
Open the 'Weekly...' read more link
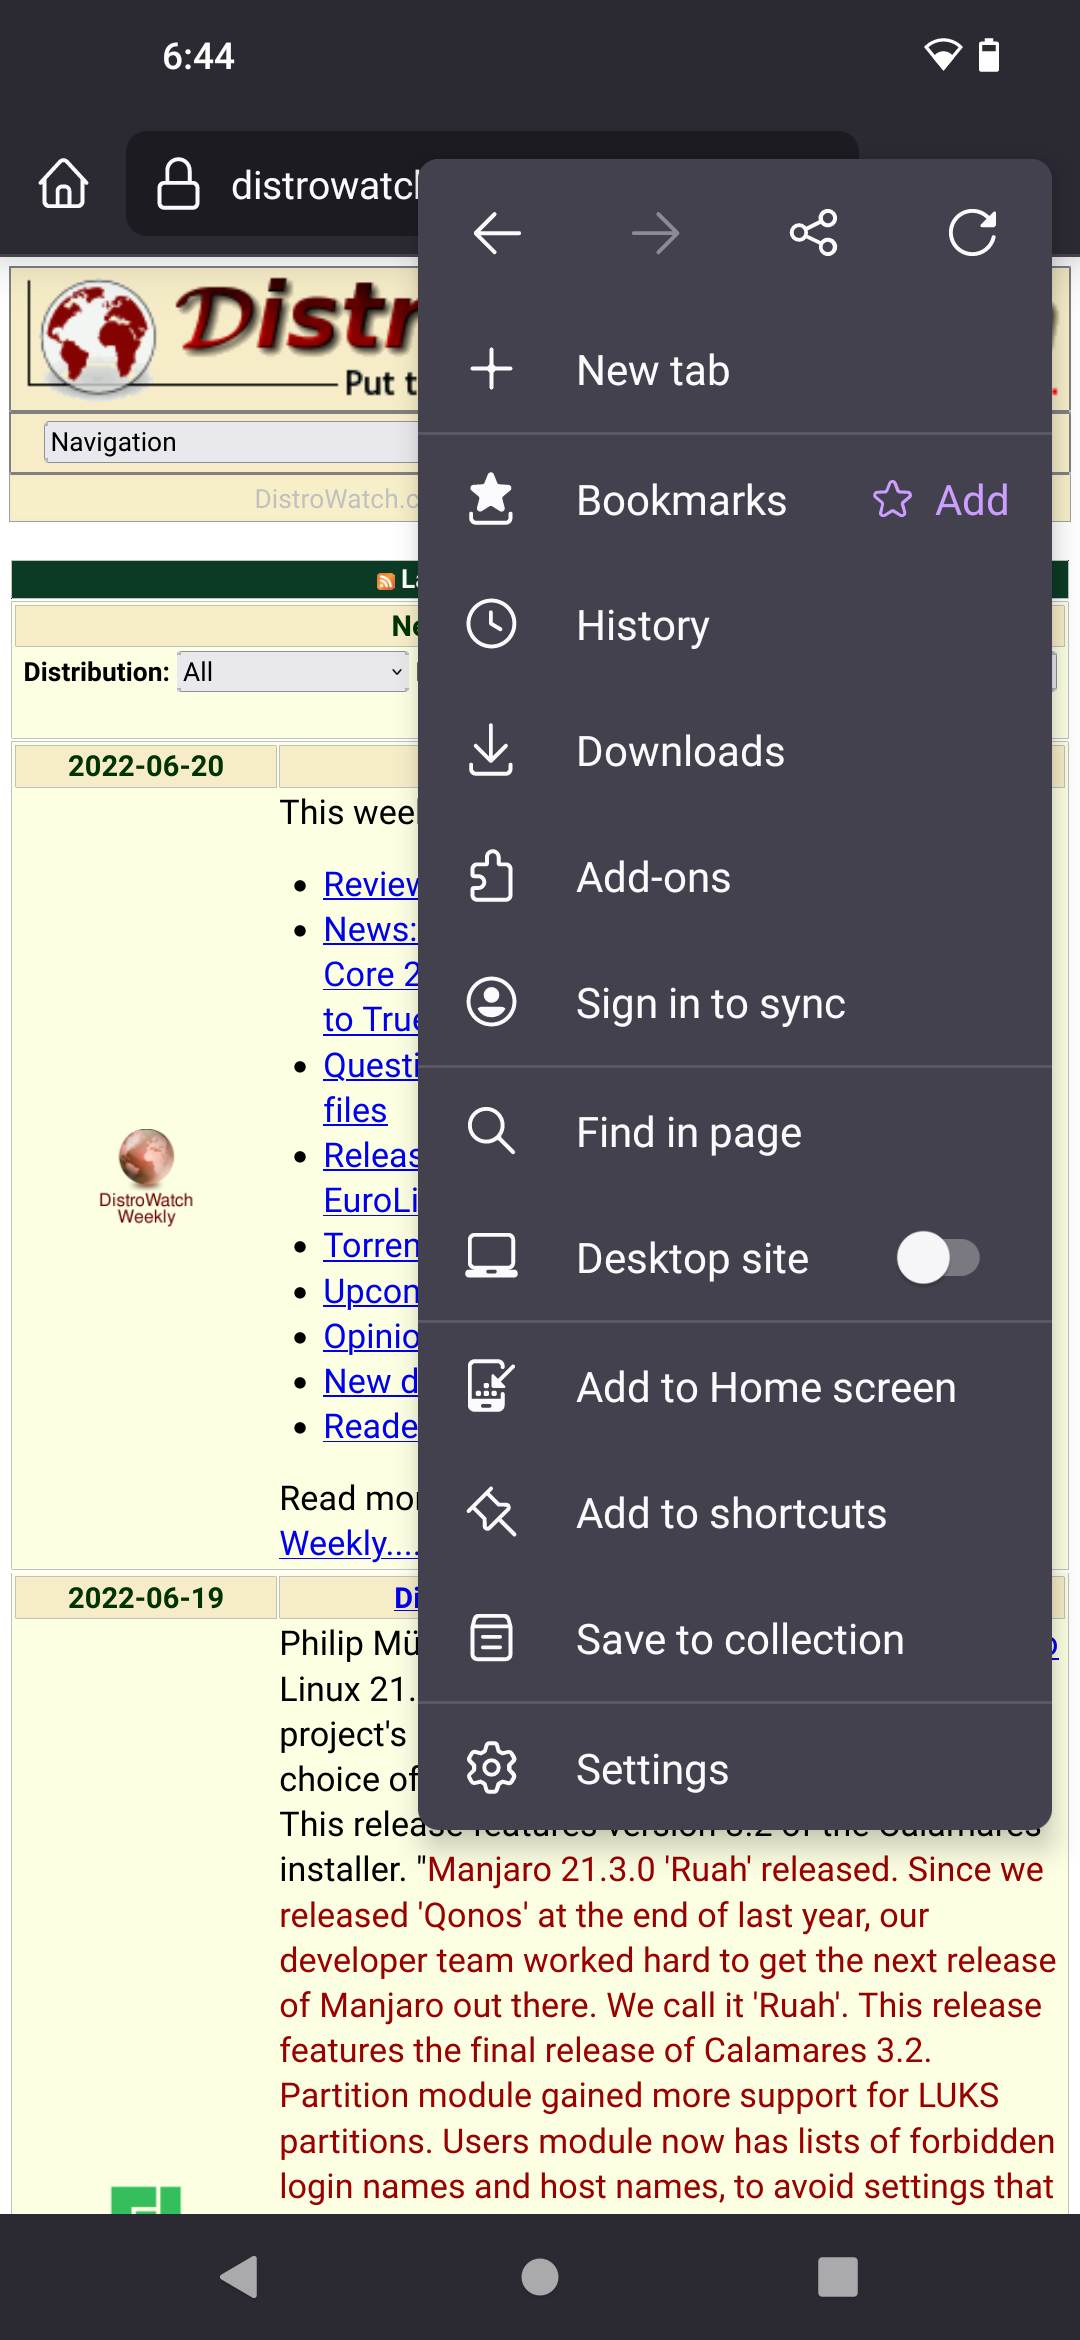coord(349,1543)
